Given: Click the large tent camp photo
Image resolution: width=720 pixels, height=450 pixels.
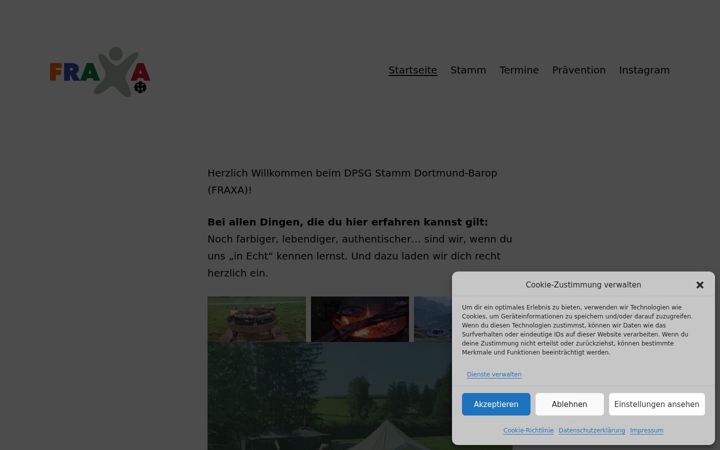Looking at the screenshot, I should point(330,396).
